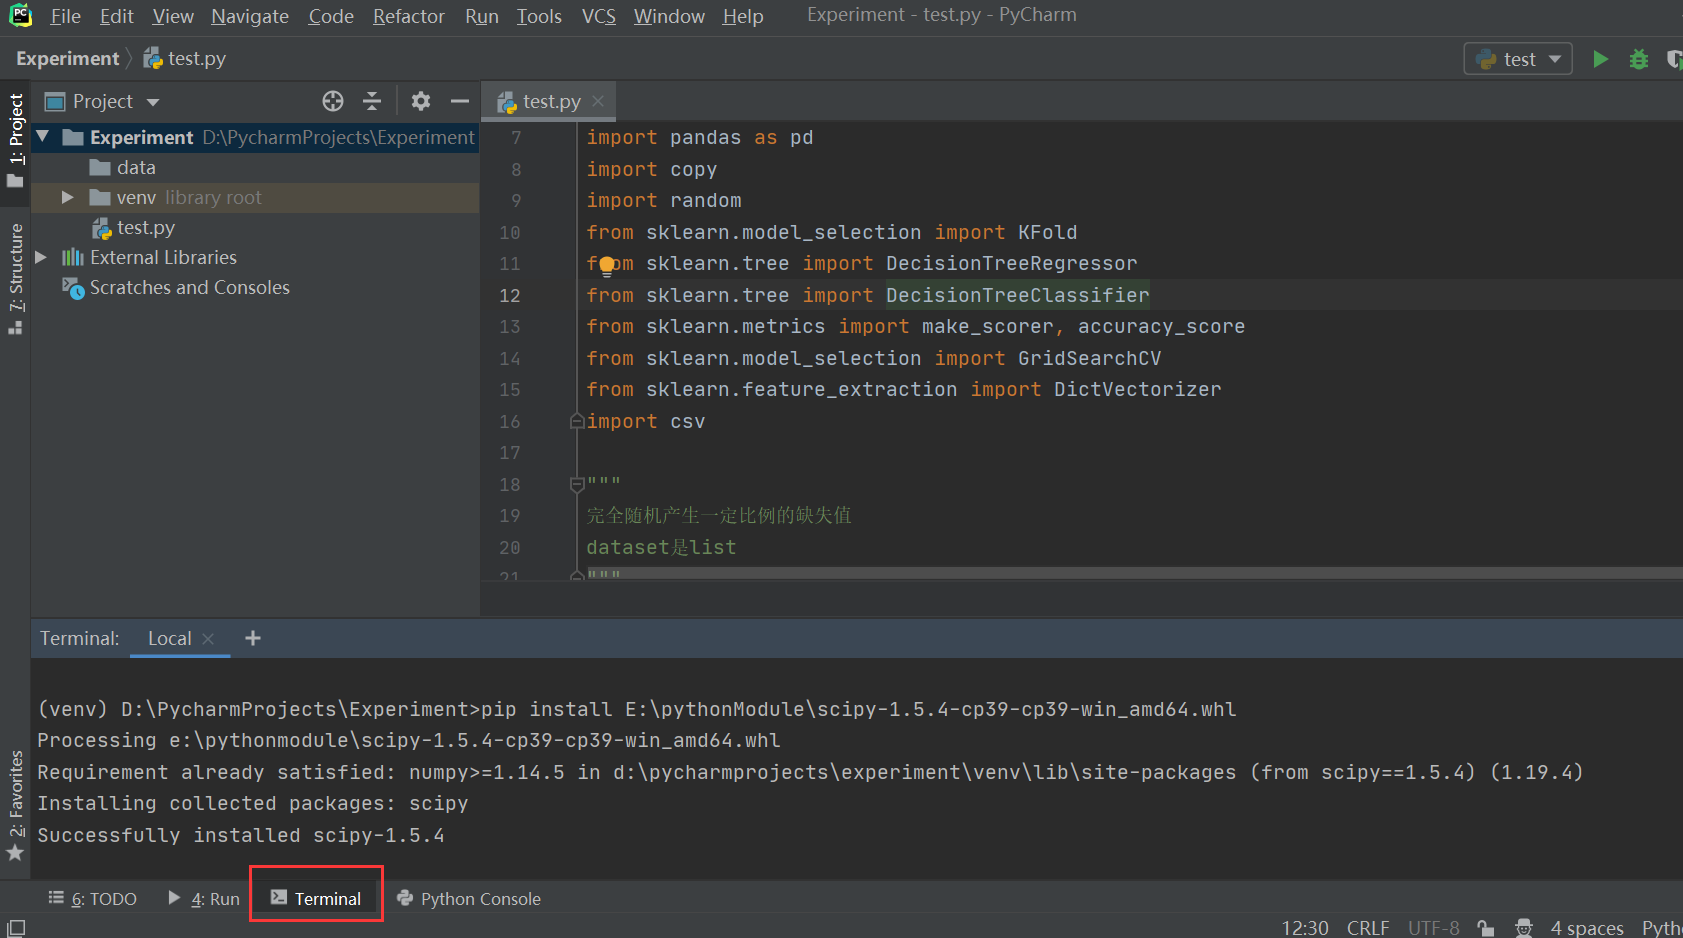Viewport: 1683px width, 938px height.
Task: Run the test configuration with green play button
Action: tap(1600, 59)
